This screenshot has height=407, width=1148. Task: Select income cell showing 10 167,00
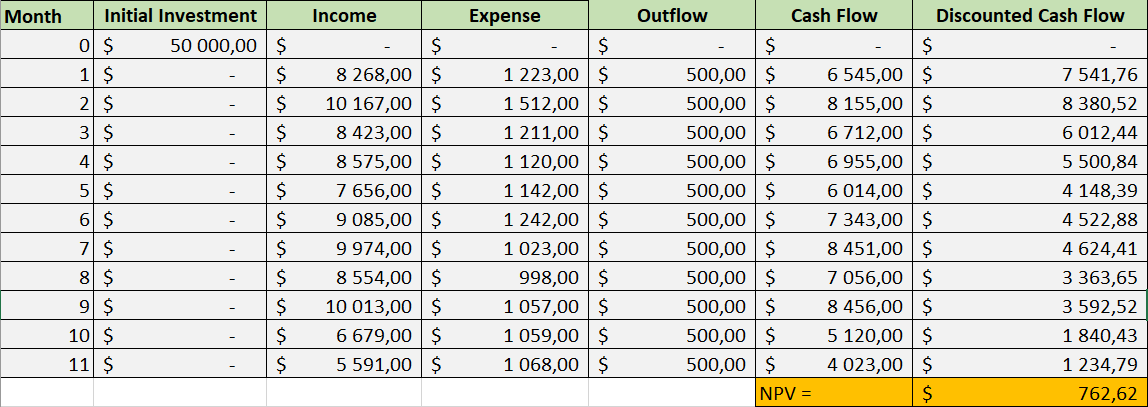(344, 103)
